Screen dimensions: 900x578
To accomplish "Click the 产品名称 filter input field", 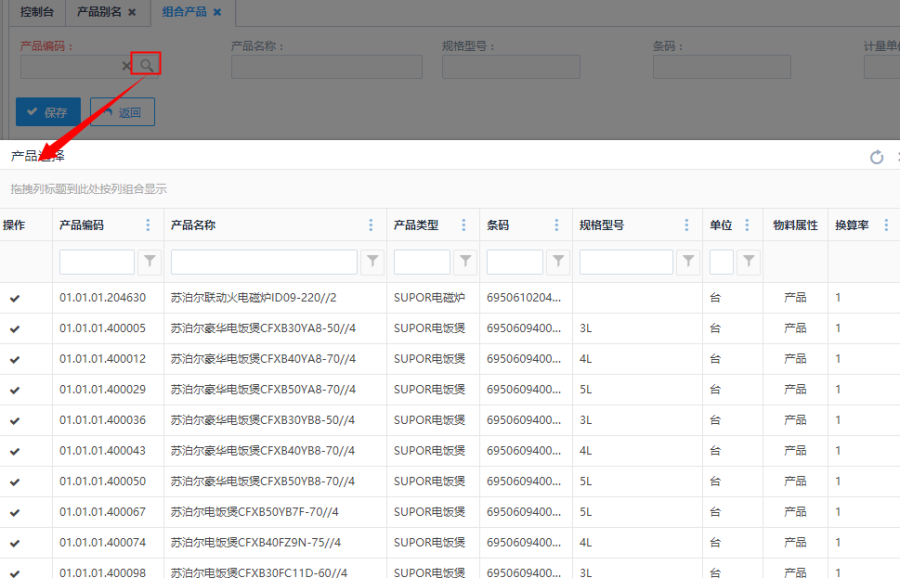I will pos(264,262).
